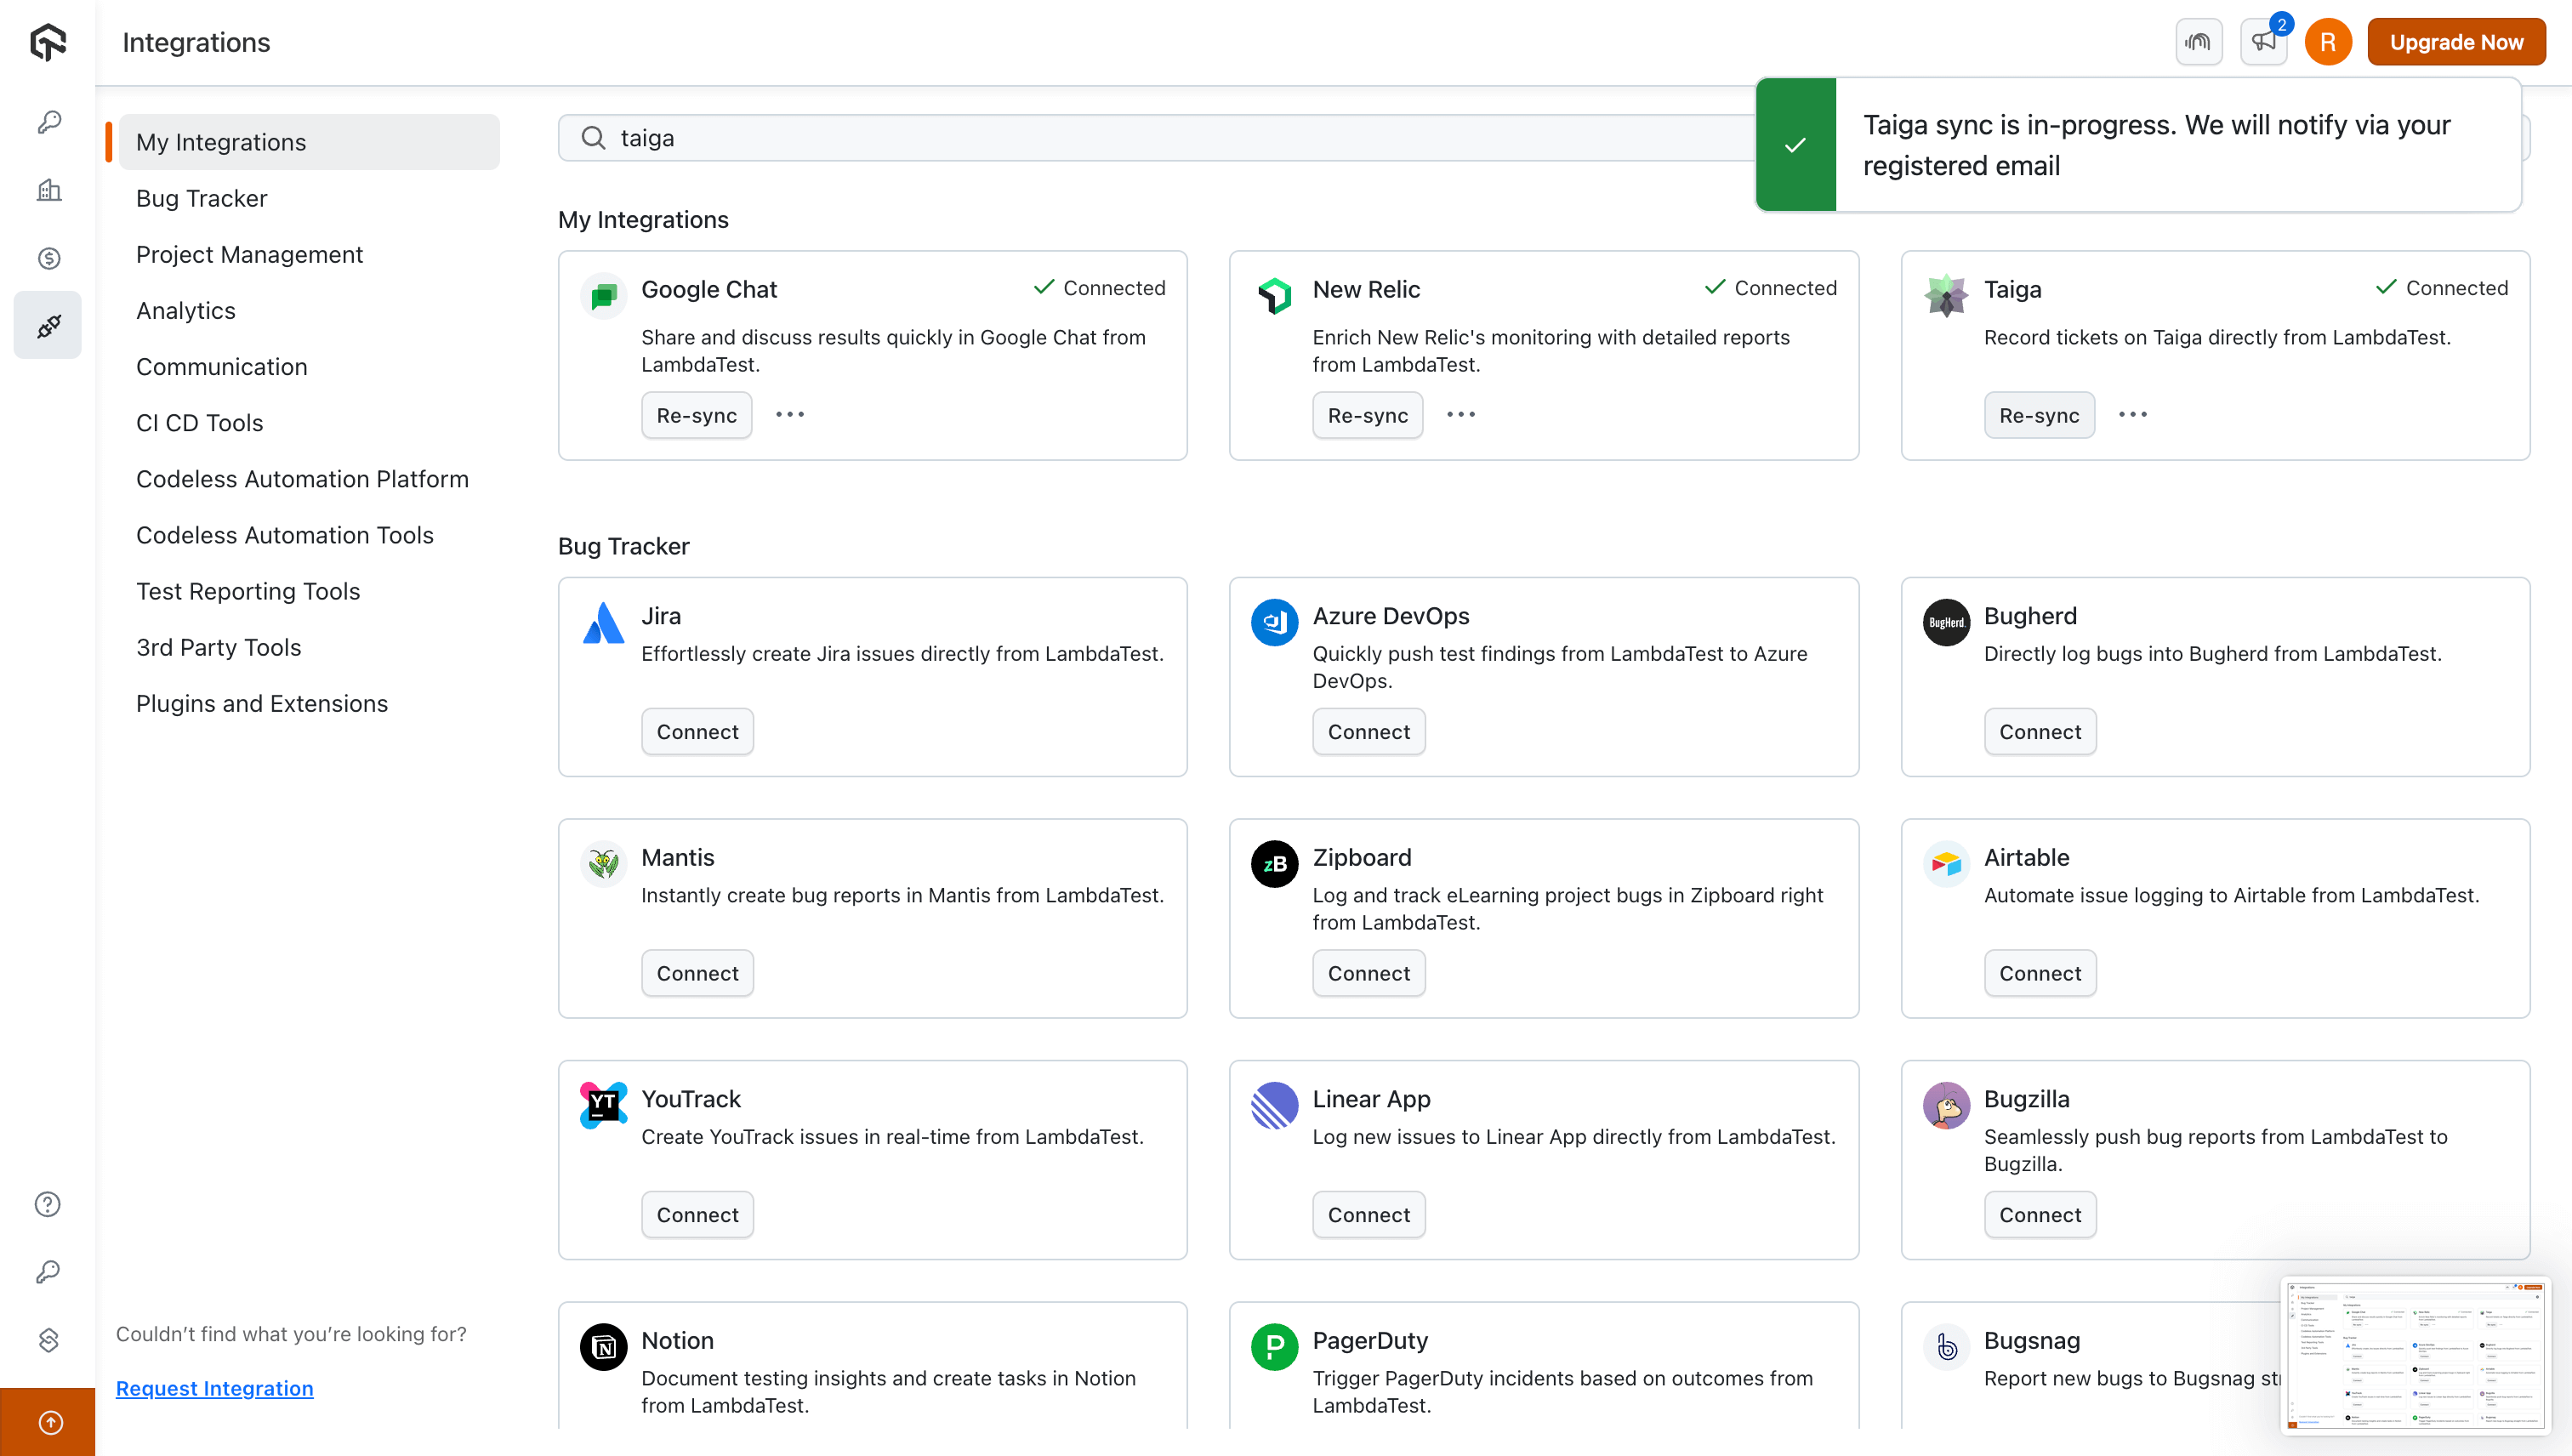Click the Taiga logo icon

(1946, 295)
